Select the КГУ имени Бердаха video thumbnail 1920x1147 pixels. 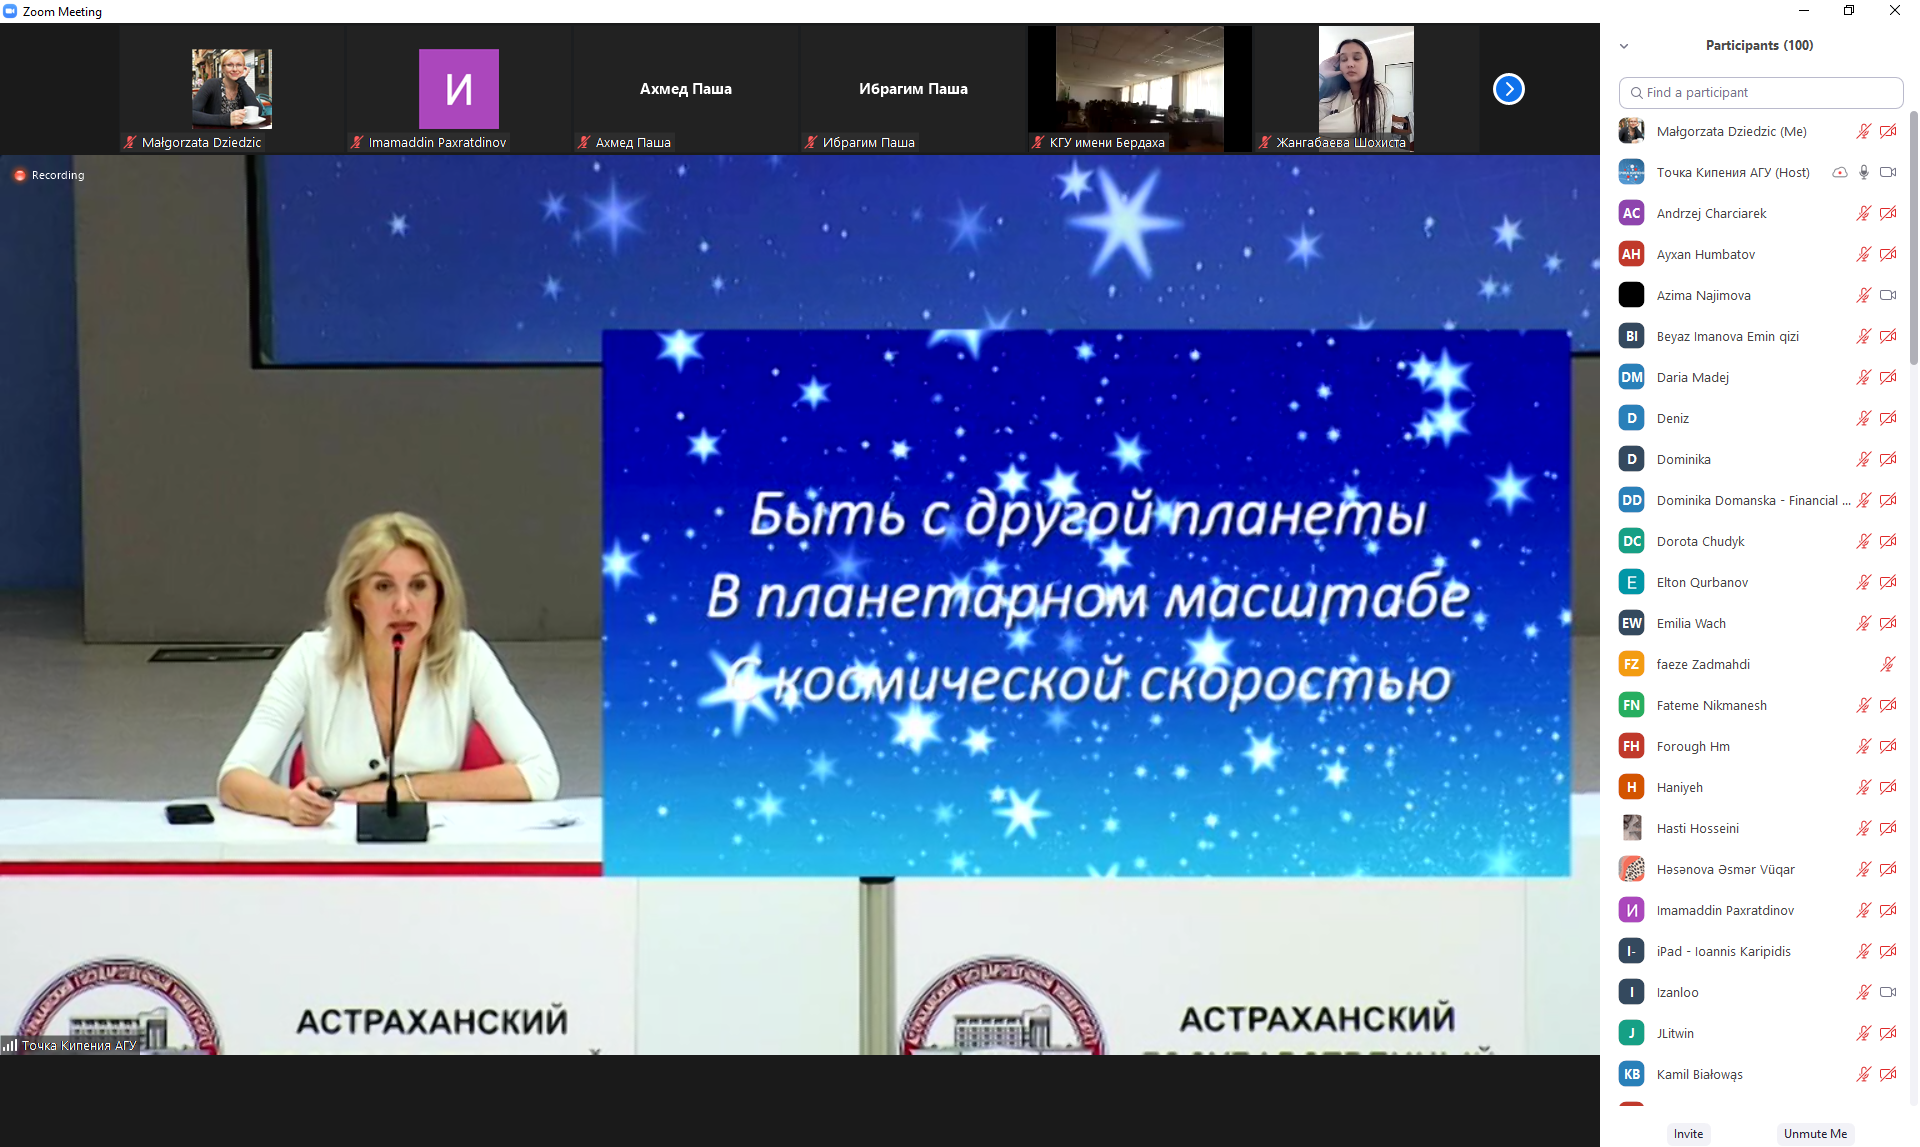click(x=1139, y=89)
